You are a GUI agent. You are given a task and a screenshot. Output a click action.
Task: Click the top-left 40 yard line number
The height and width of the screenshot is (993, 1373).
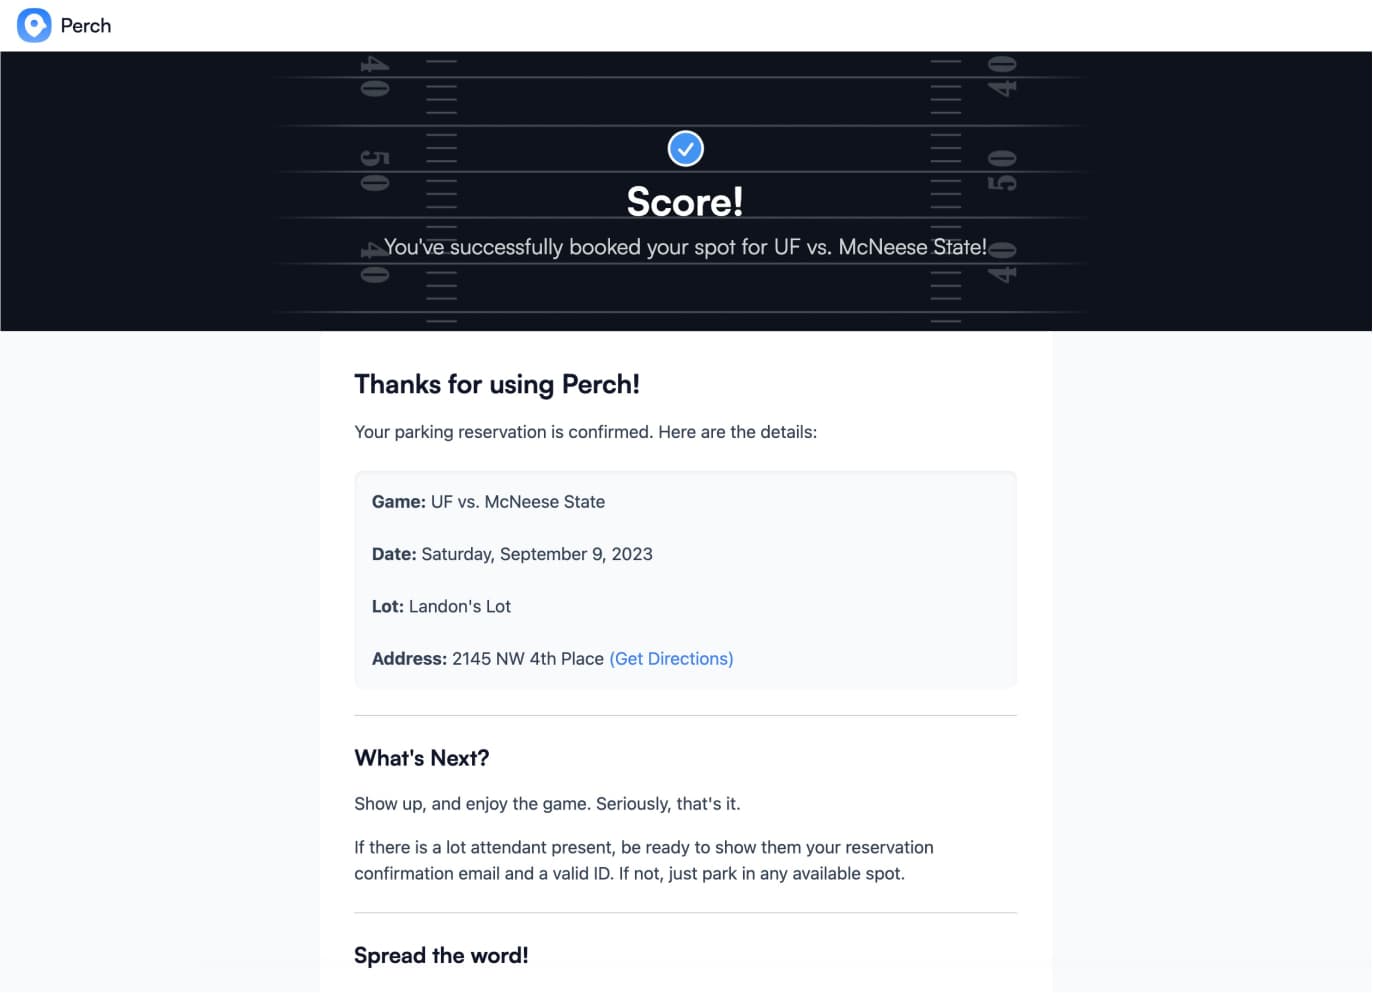375,77
